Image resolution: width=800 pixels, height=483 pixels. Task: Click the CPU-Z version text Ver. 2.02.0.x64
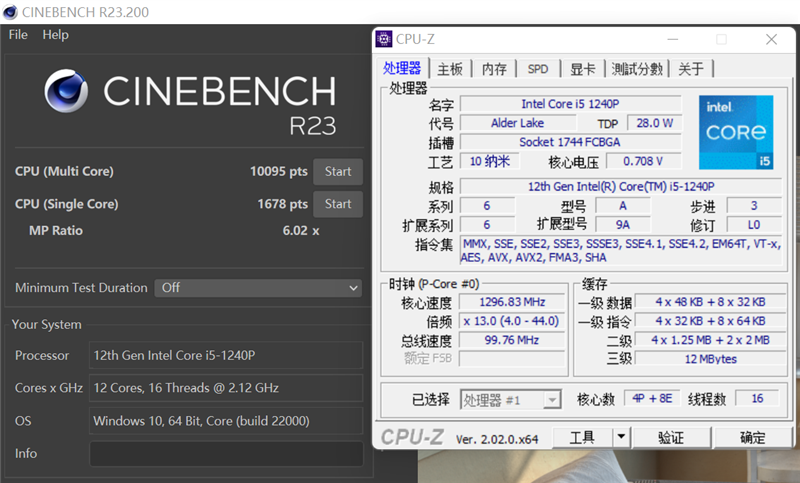pos(496,439)
